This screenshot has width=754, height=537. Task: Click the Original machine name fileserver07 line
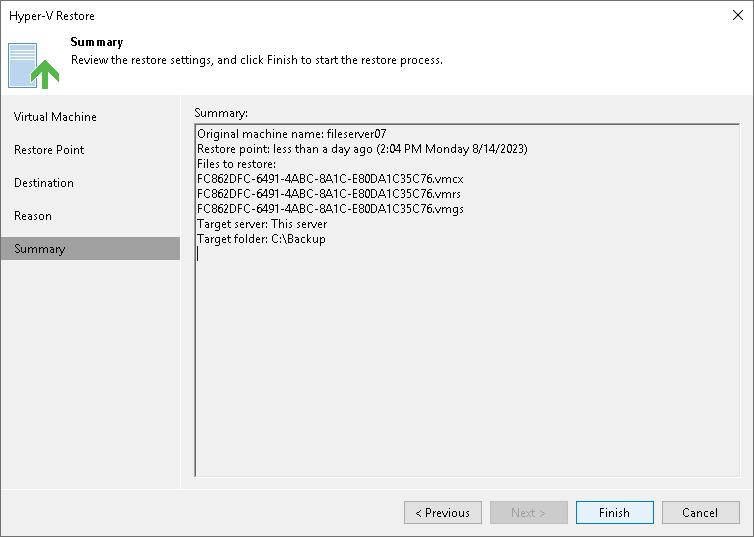pyautogui.click(x=292, y=134)
